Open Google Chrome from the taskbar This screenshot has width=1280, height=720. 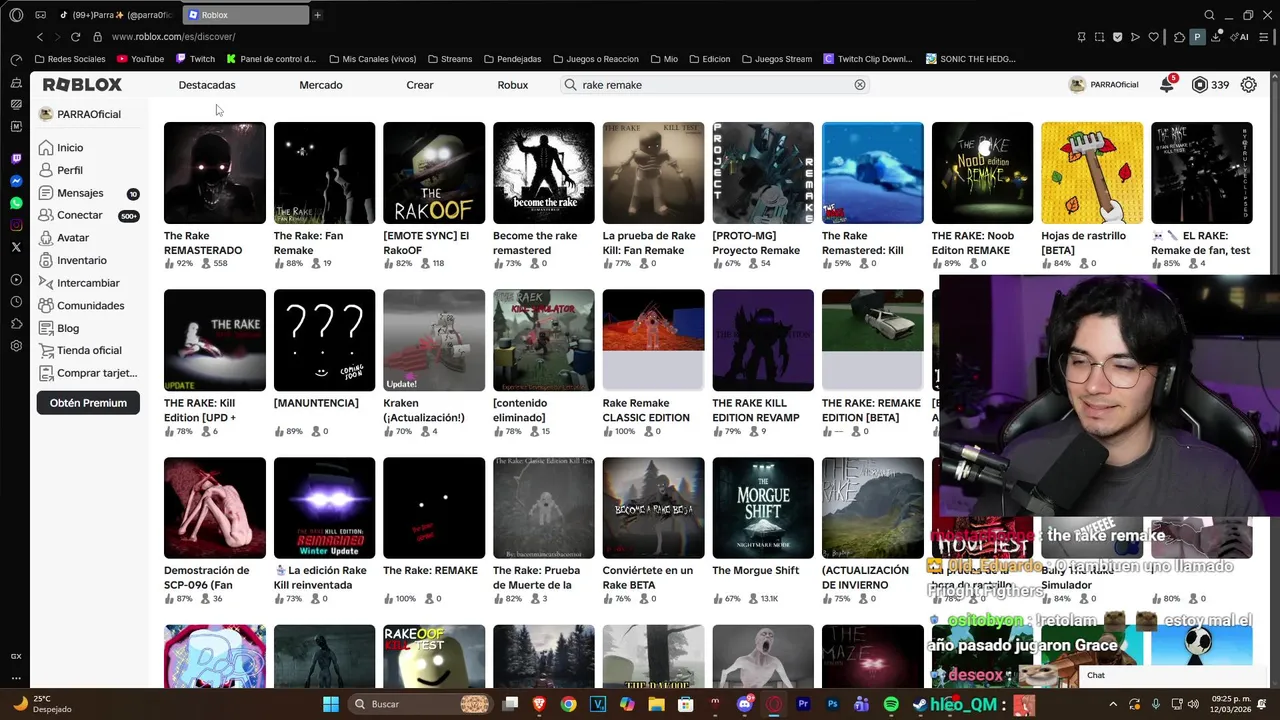coord(568,704)
